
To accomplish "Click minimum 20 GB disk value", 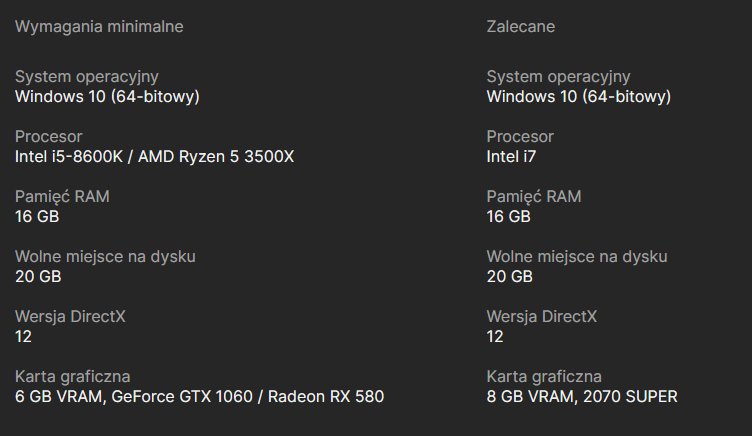I will coord(38,277).
